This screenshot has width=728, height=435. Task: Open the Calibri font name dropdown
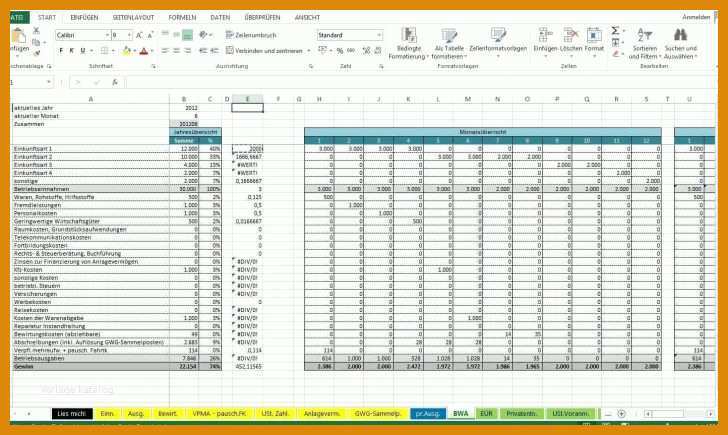pyautogui.click(x=107, y=35)
